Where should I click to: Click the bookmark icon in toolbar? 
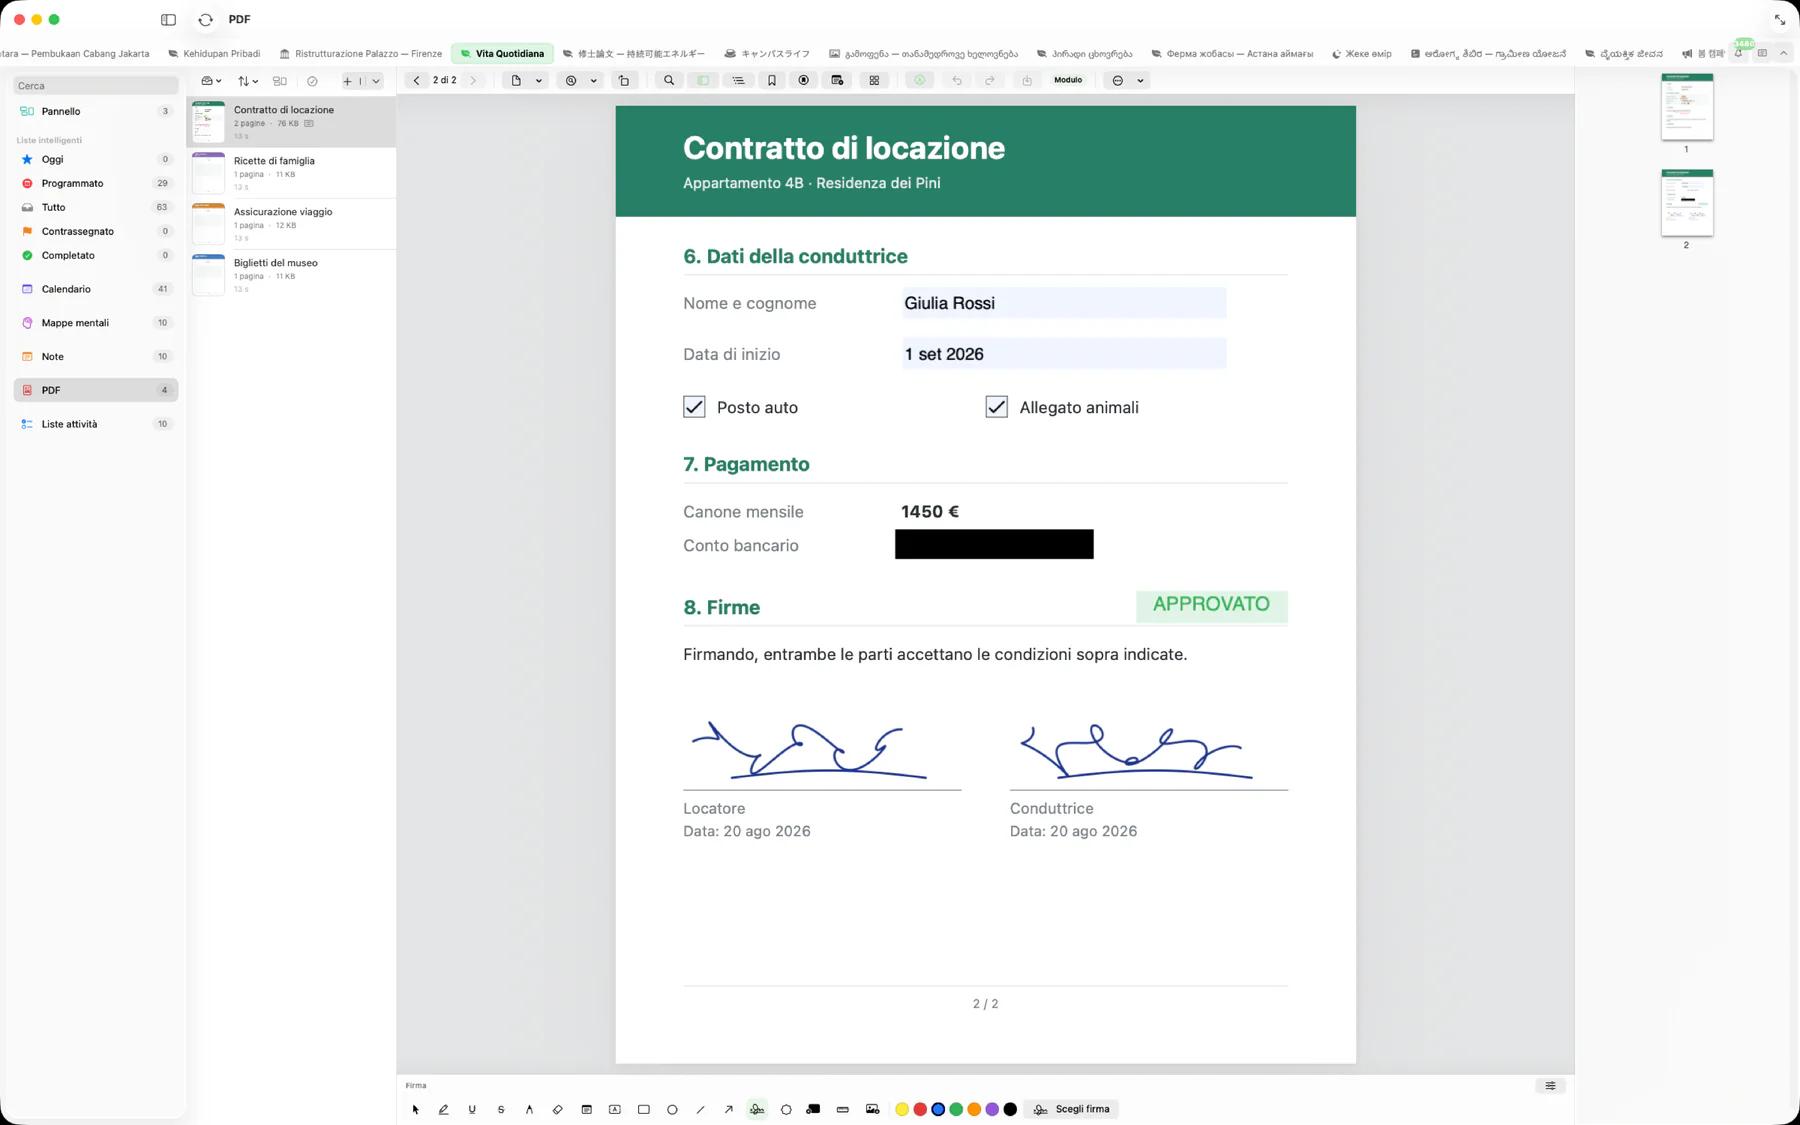tap(772, 80)
